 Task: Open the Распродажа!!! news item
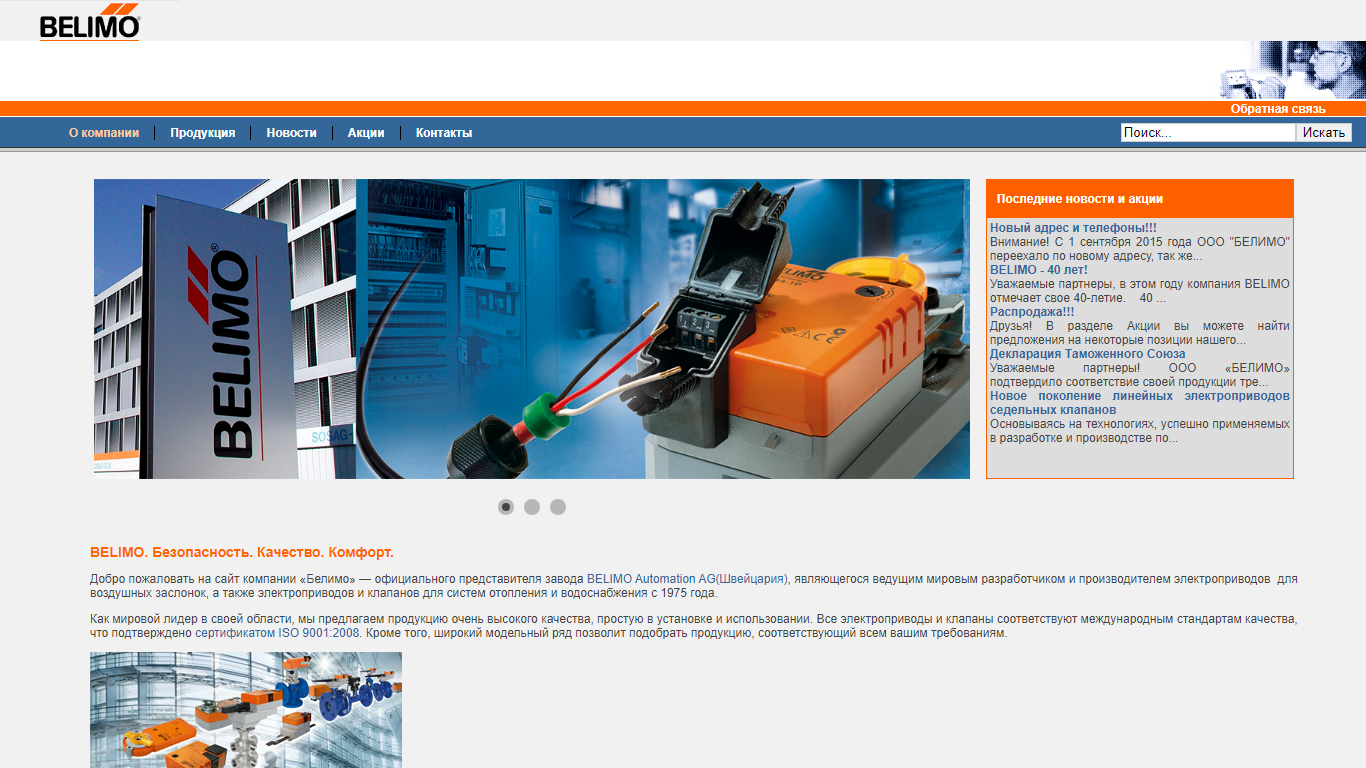coord(1032,312)
